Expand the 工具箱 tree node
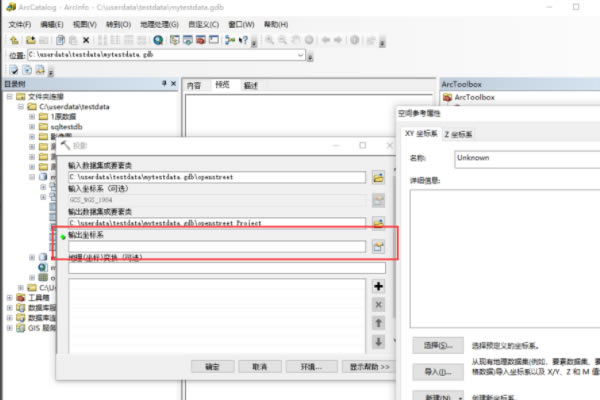Viewport: 600px width, 400px height. click(x=10, y=297)
